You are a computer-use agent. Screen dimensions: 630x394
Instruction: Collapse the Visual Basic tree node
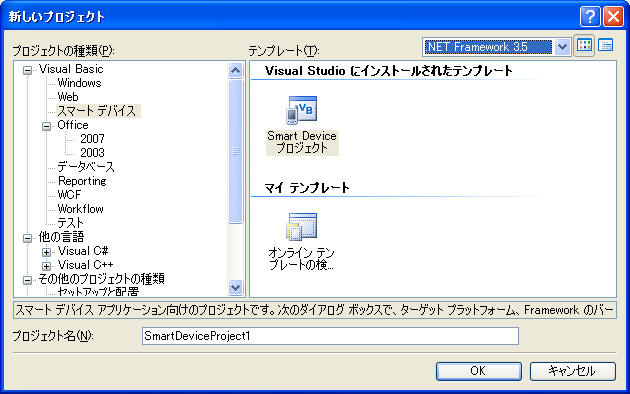(x=27, y=71)
